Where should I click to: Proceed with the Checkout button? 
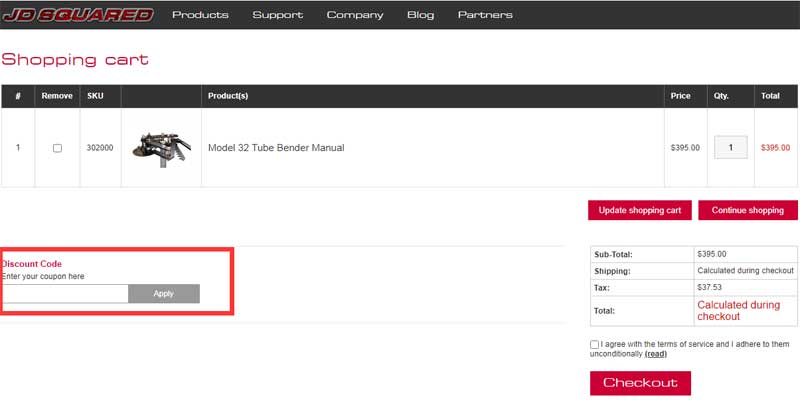[640, 383]
